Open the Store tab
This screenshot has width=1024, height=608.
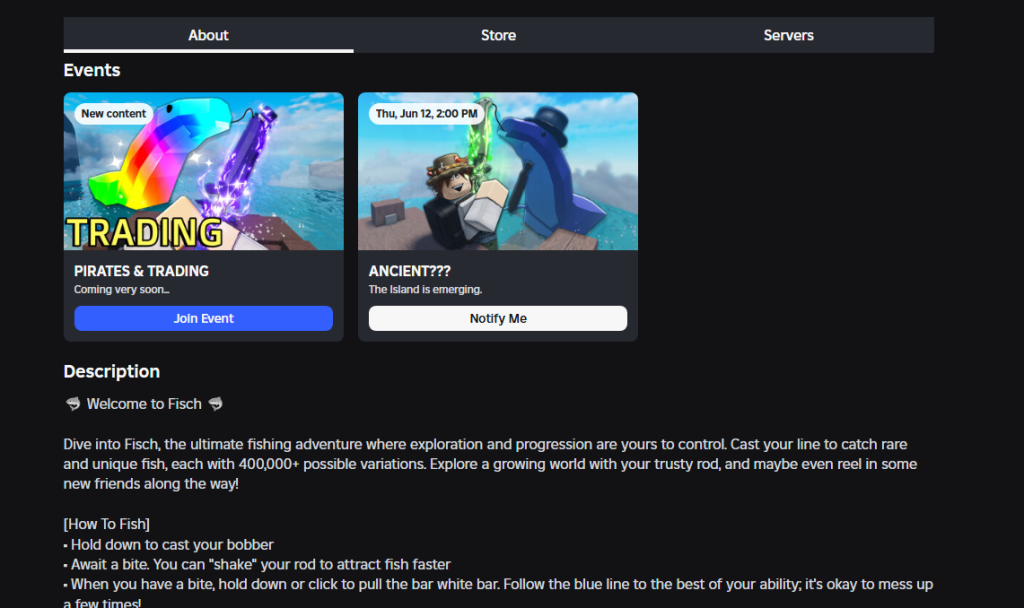point(498,35)
